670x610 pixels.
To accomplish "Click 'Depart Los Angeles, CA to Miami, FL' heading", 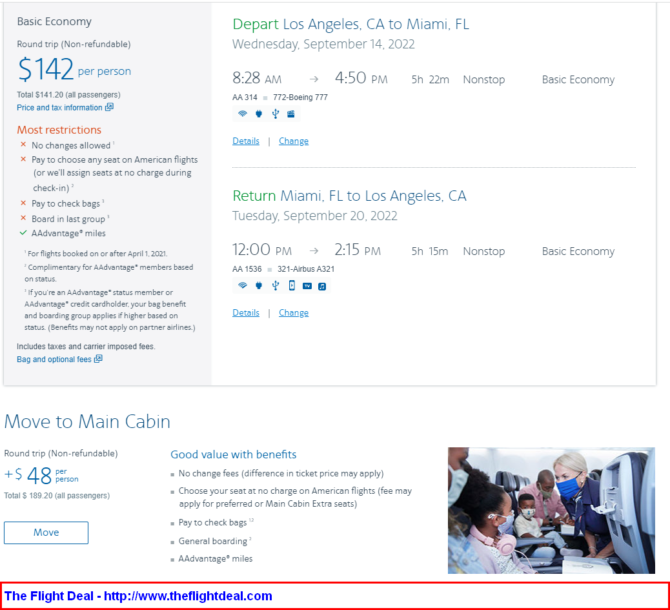I will (x=351, y=24).
